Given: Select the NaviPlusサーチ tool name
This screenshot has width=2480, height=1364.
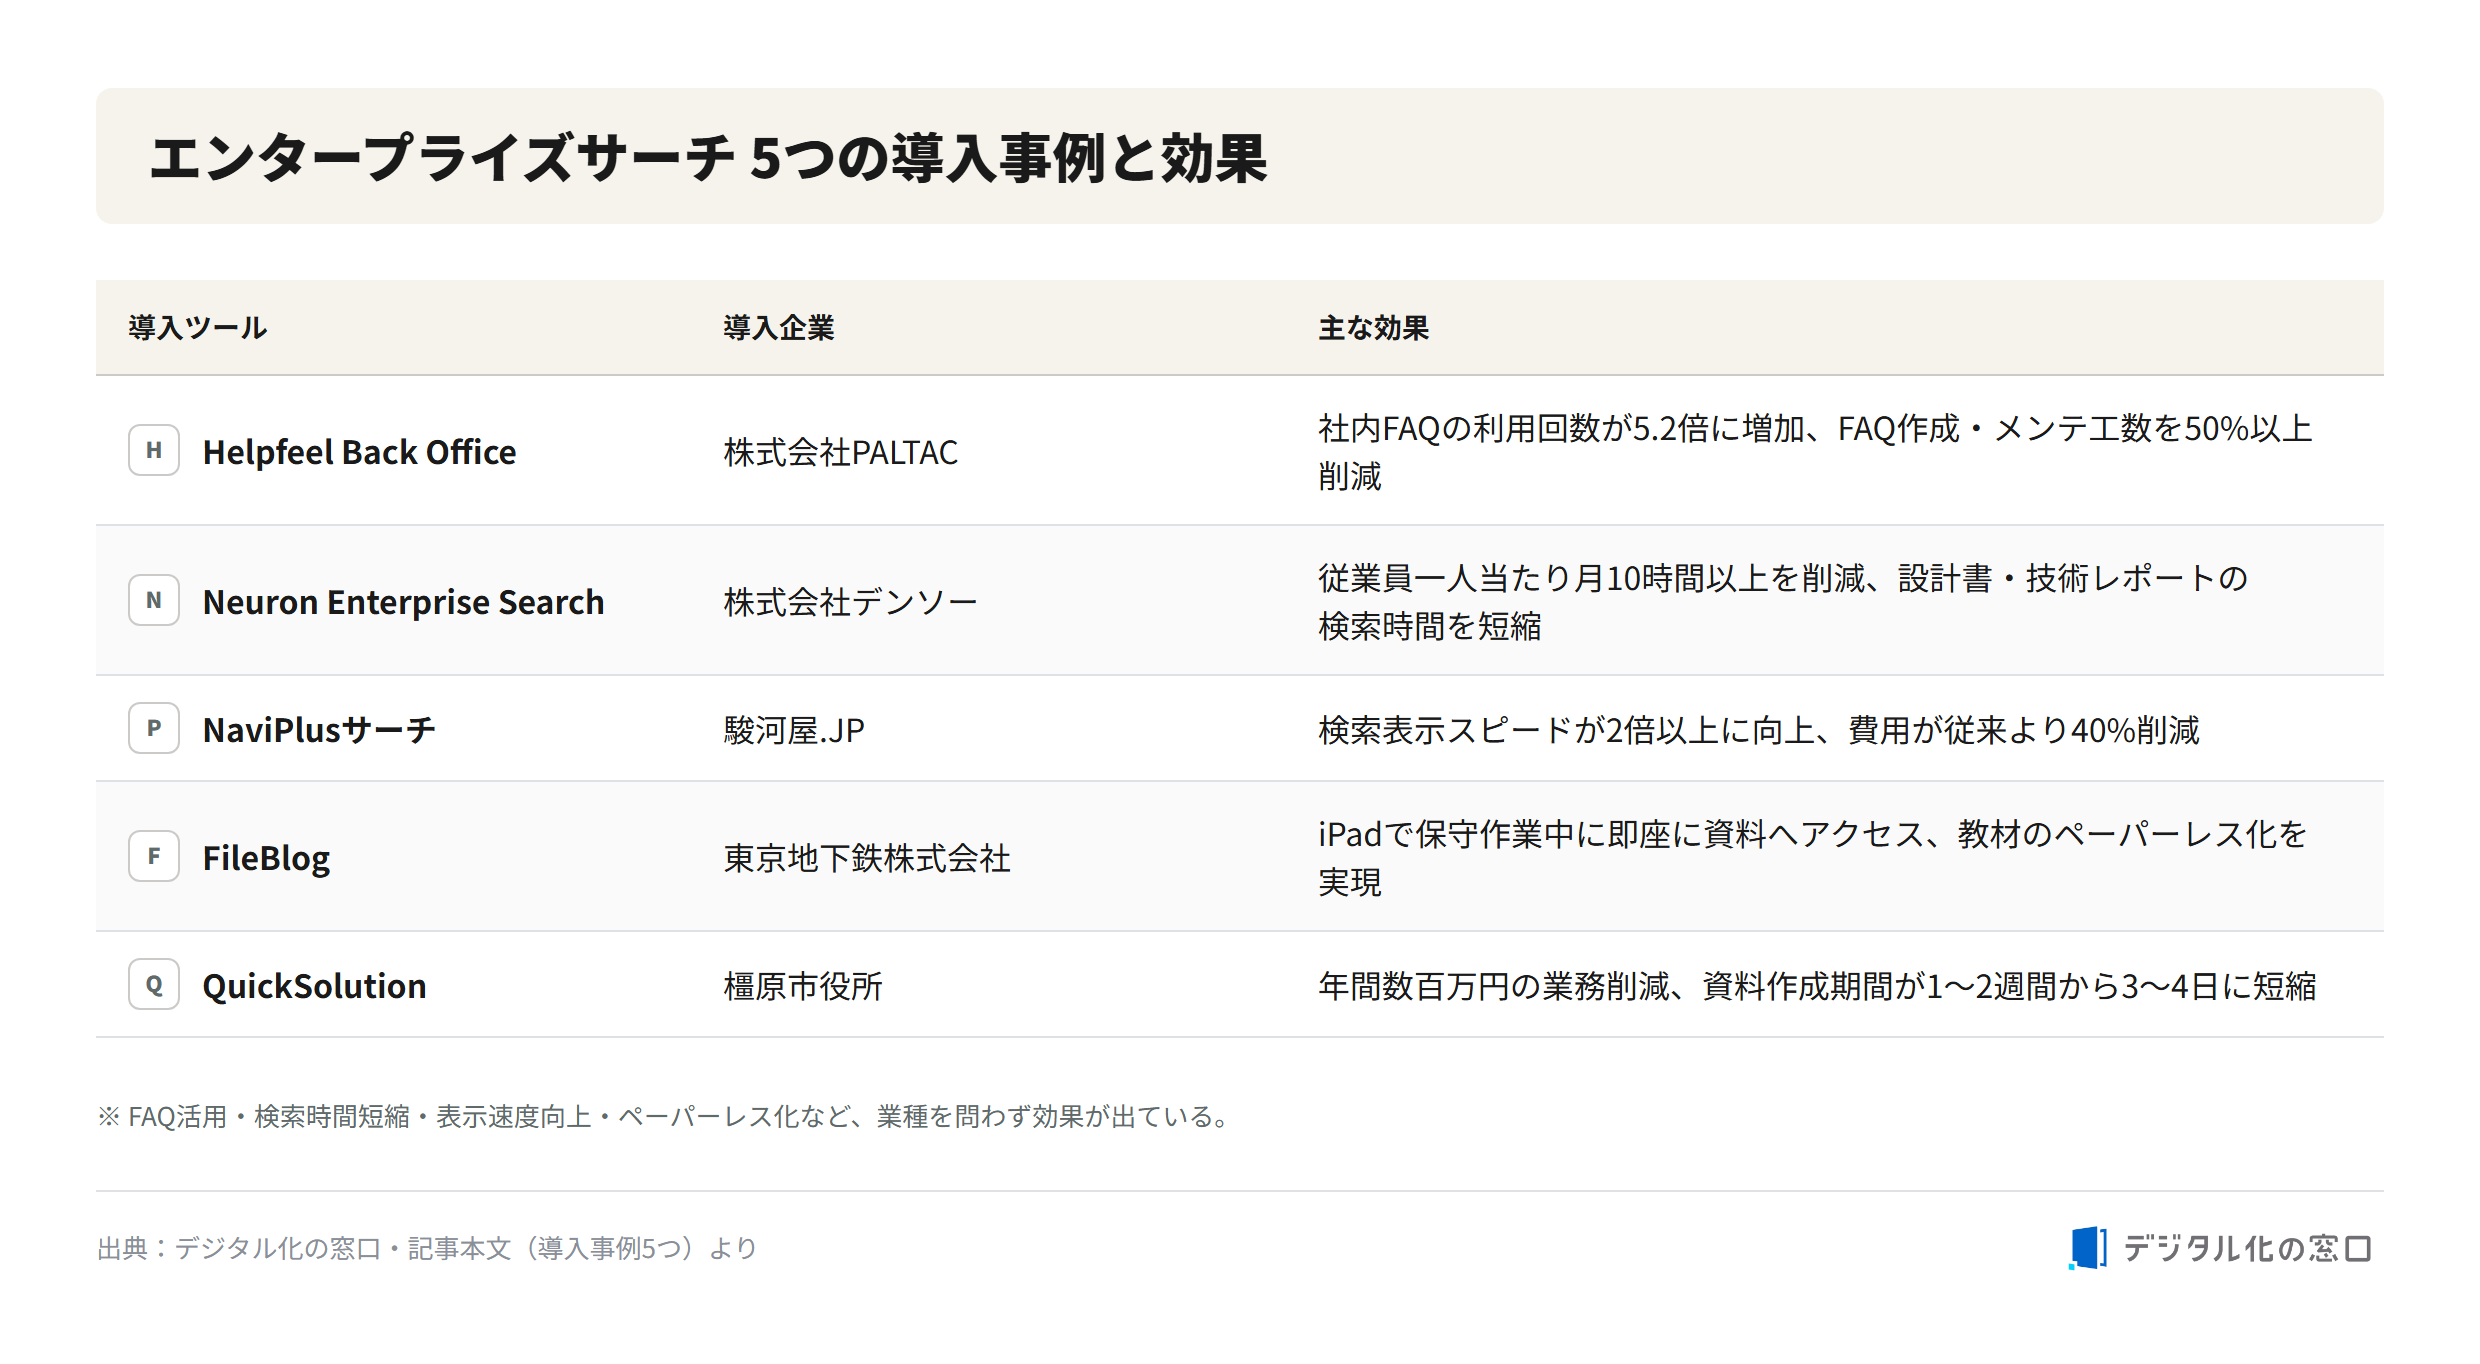Looking at the screenshot, I should coord(320,730).
